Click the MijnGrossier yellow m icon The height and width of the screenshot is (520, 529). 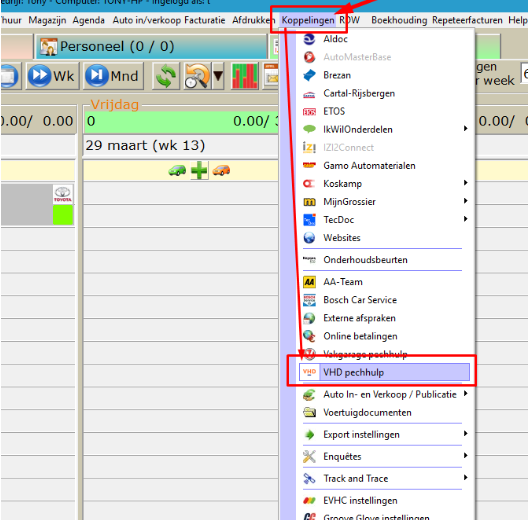click(309, 202)
